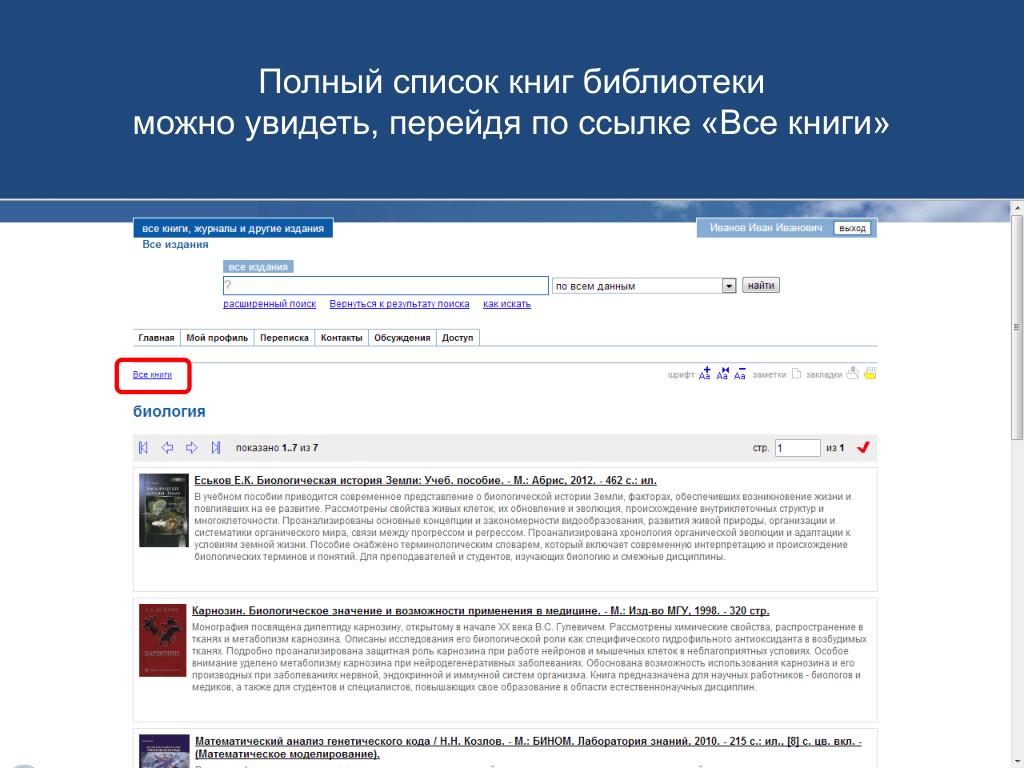Viewport: 1024px width, 768px height.
Task: Switch to the 'Контакты' tab
Action: tap(342, 338)
